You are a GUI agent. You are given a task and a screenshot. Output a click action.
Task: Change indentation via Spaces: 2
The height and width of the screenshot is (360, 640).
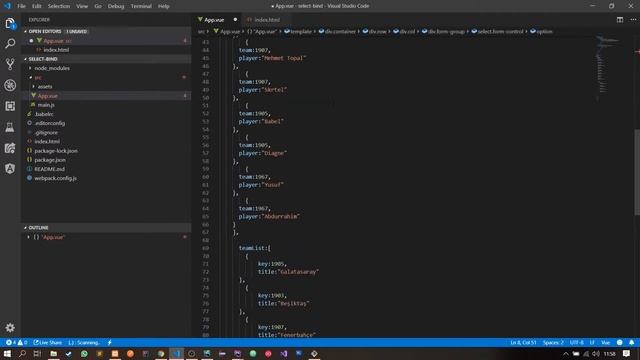553,342
